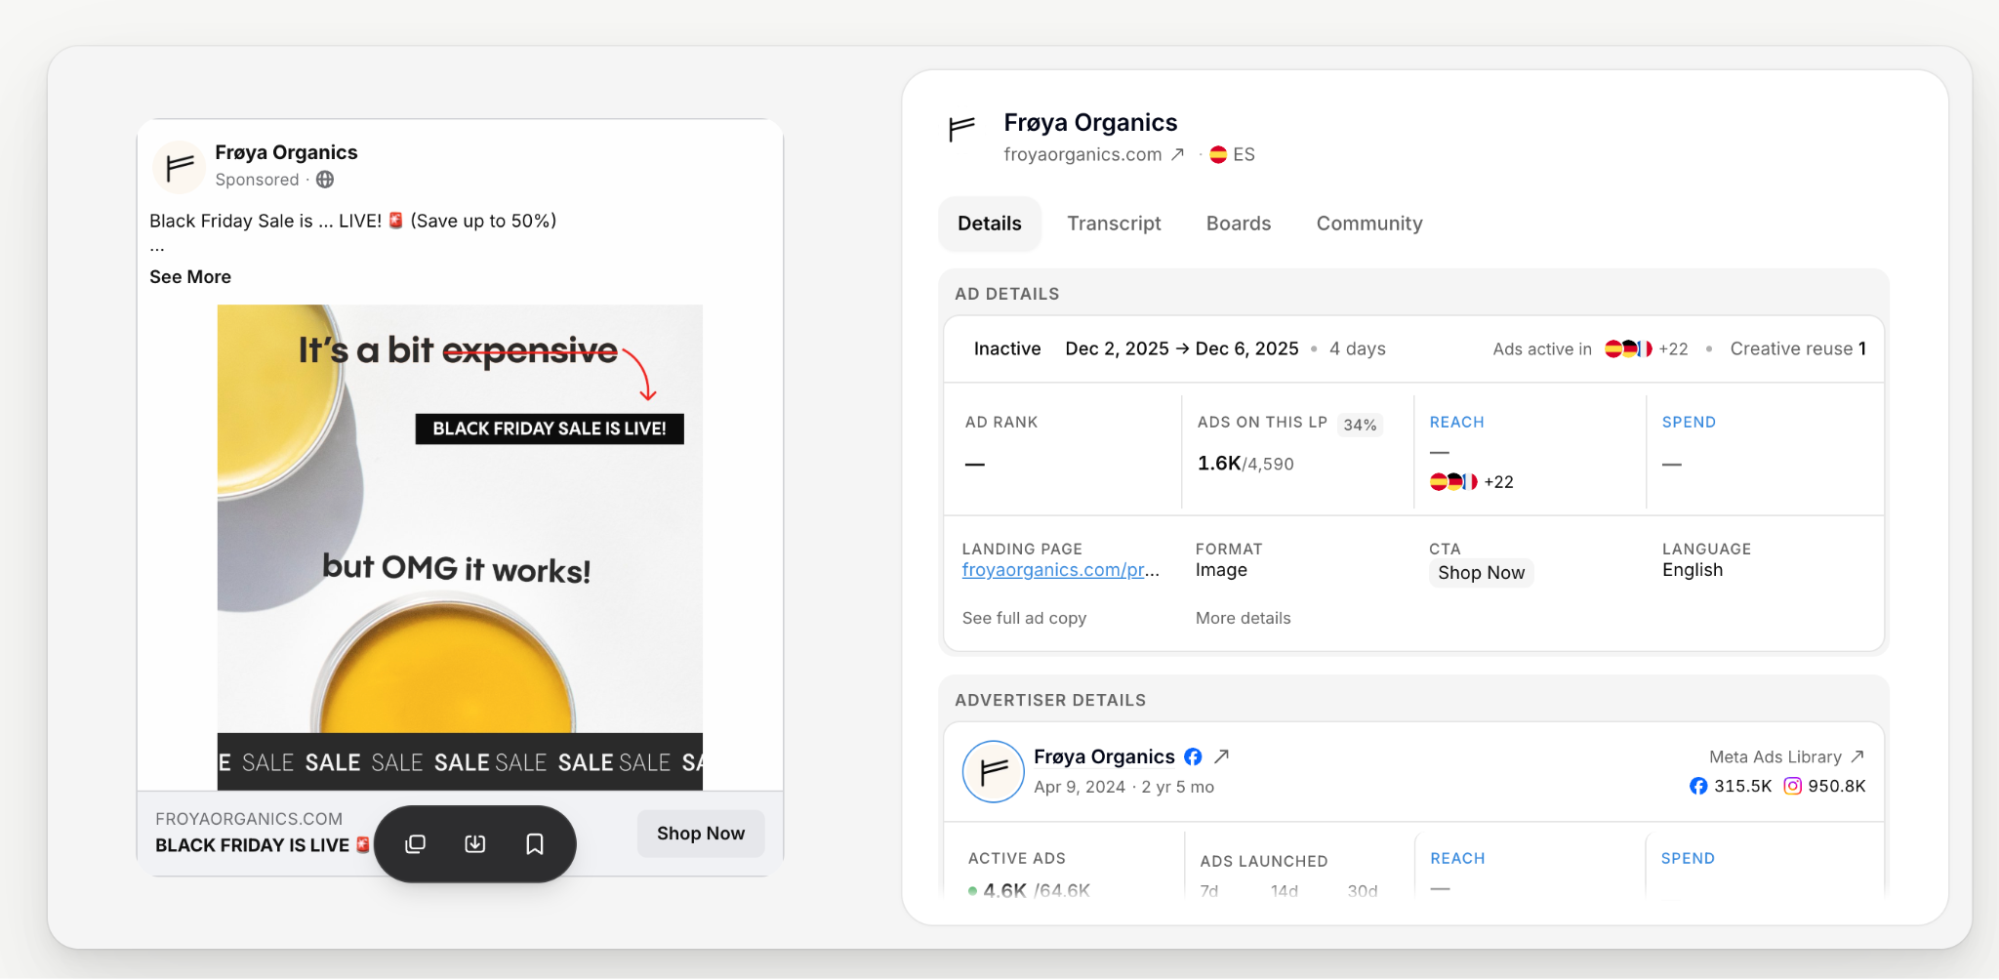The height and width of the screenshot is (980, 1999).
Task: Click the Spain flag next to ES
Action: (x=1218, y=154)
